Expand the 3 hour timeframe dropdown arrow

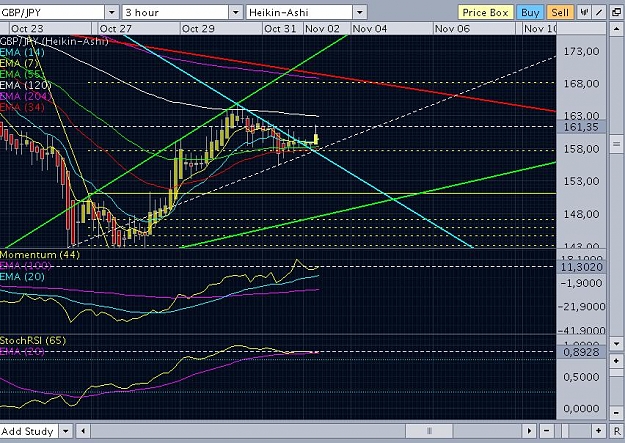[x=236, y=12]
